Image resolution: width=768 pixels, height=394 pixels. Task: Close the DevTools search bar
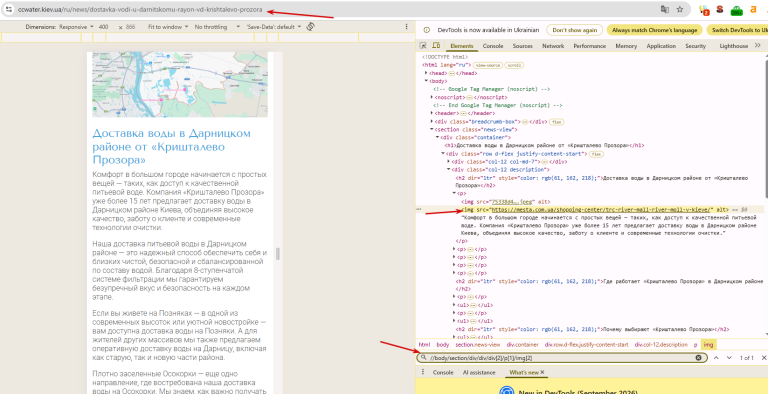click(x=764, y=358)
